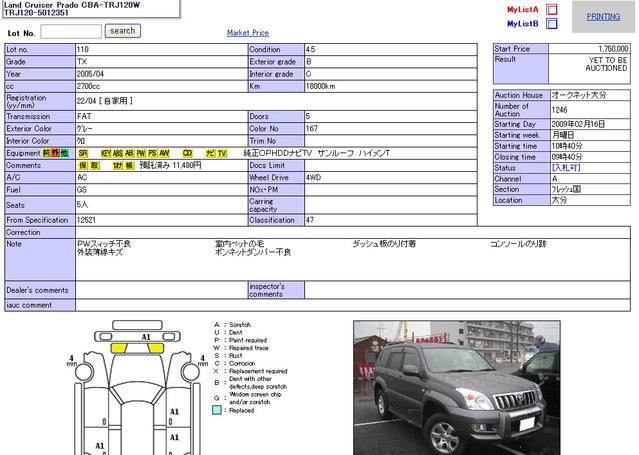The image size is (639, 455).
Task: Click the Replacement required legend entry
Action: coord(258,371)
